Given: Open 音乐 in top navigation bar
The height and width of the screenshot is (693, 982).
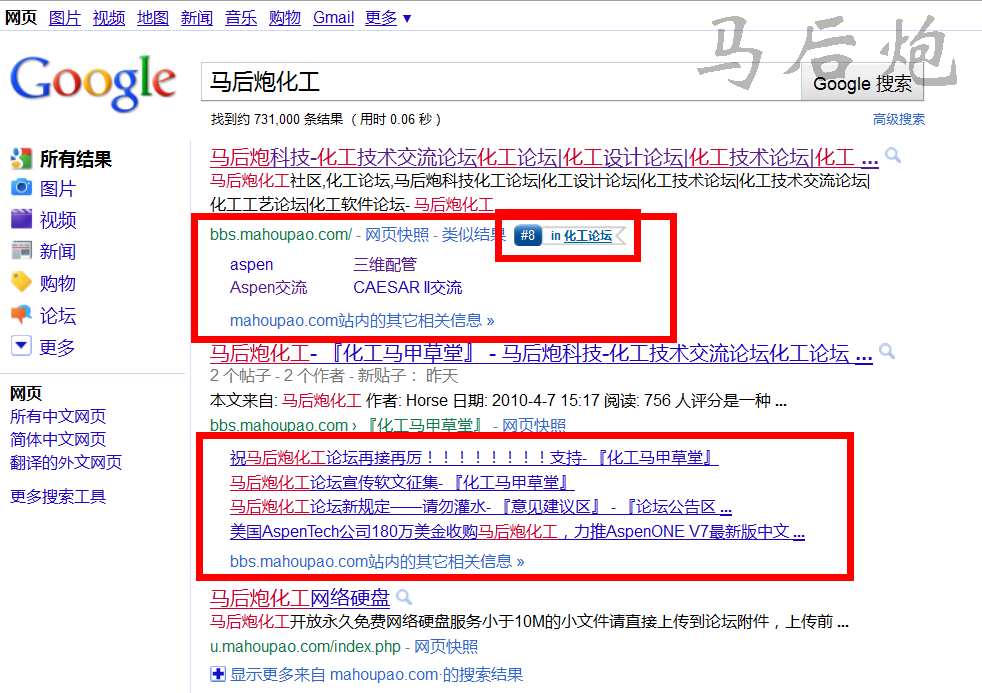Looking at the screenshot, I should [x=240, y=18].
